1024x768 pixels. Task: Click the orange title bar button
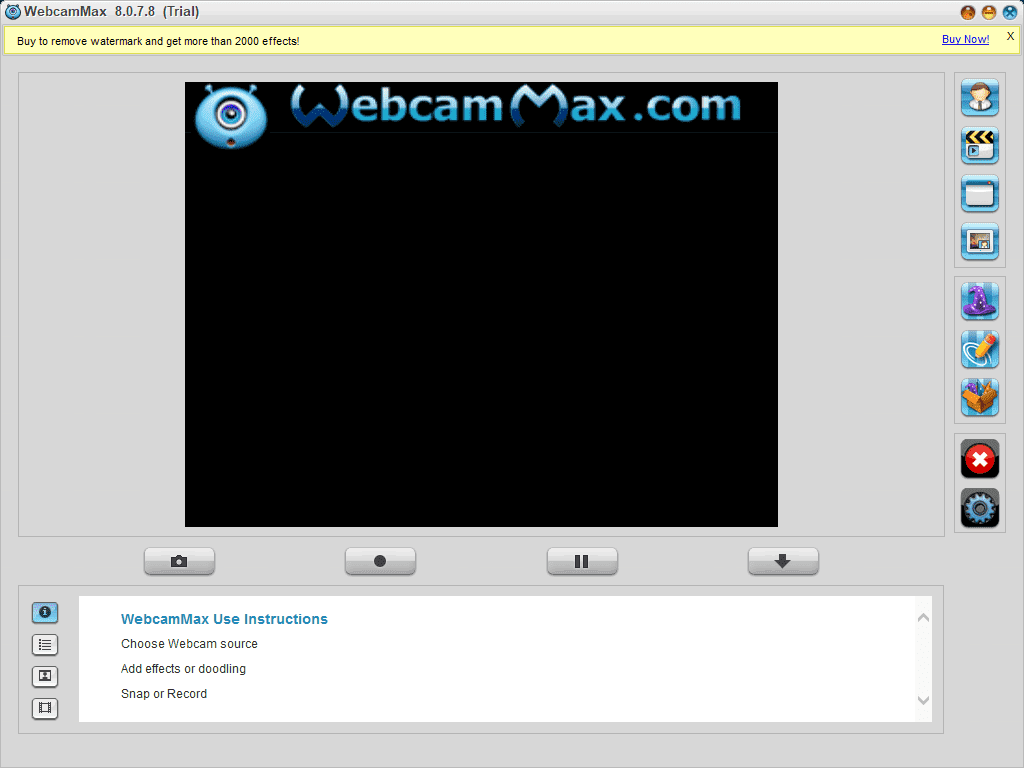[968, 12]
